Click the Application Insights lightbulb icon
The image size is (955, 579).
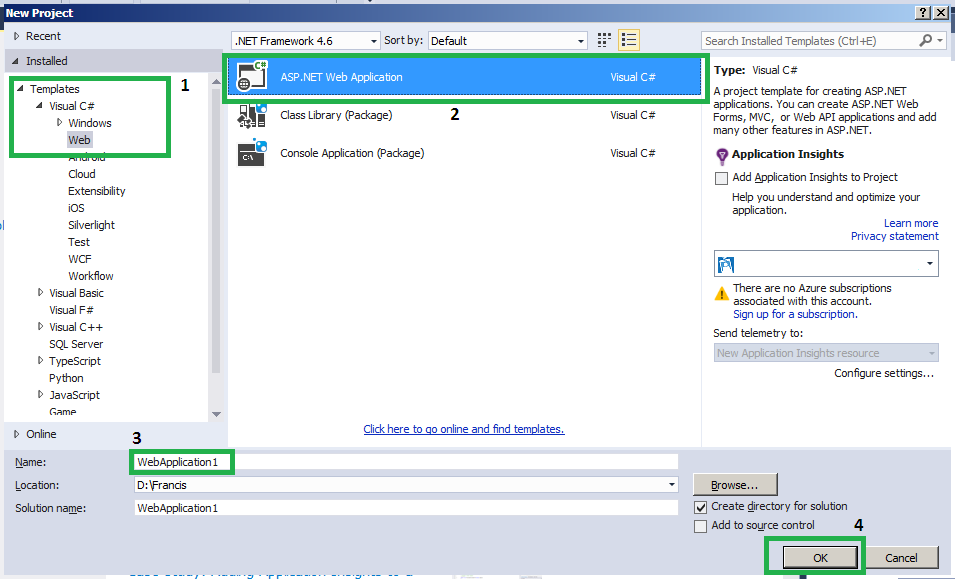(721, 156)
